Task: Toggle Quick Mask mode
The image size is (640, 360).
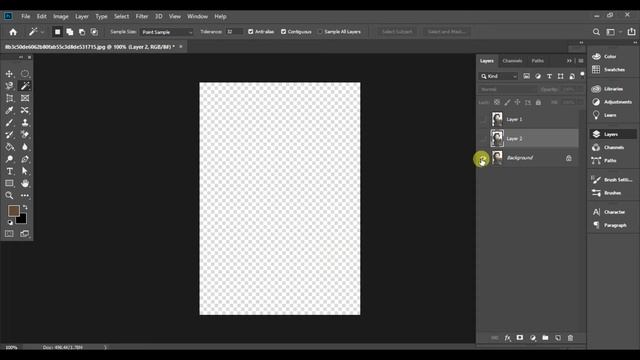Action: [9, 233]
